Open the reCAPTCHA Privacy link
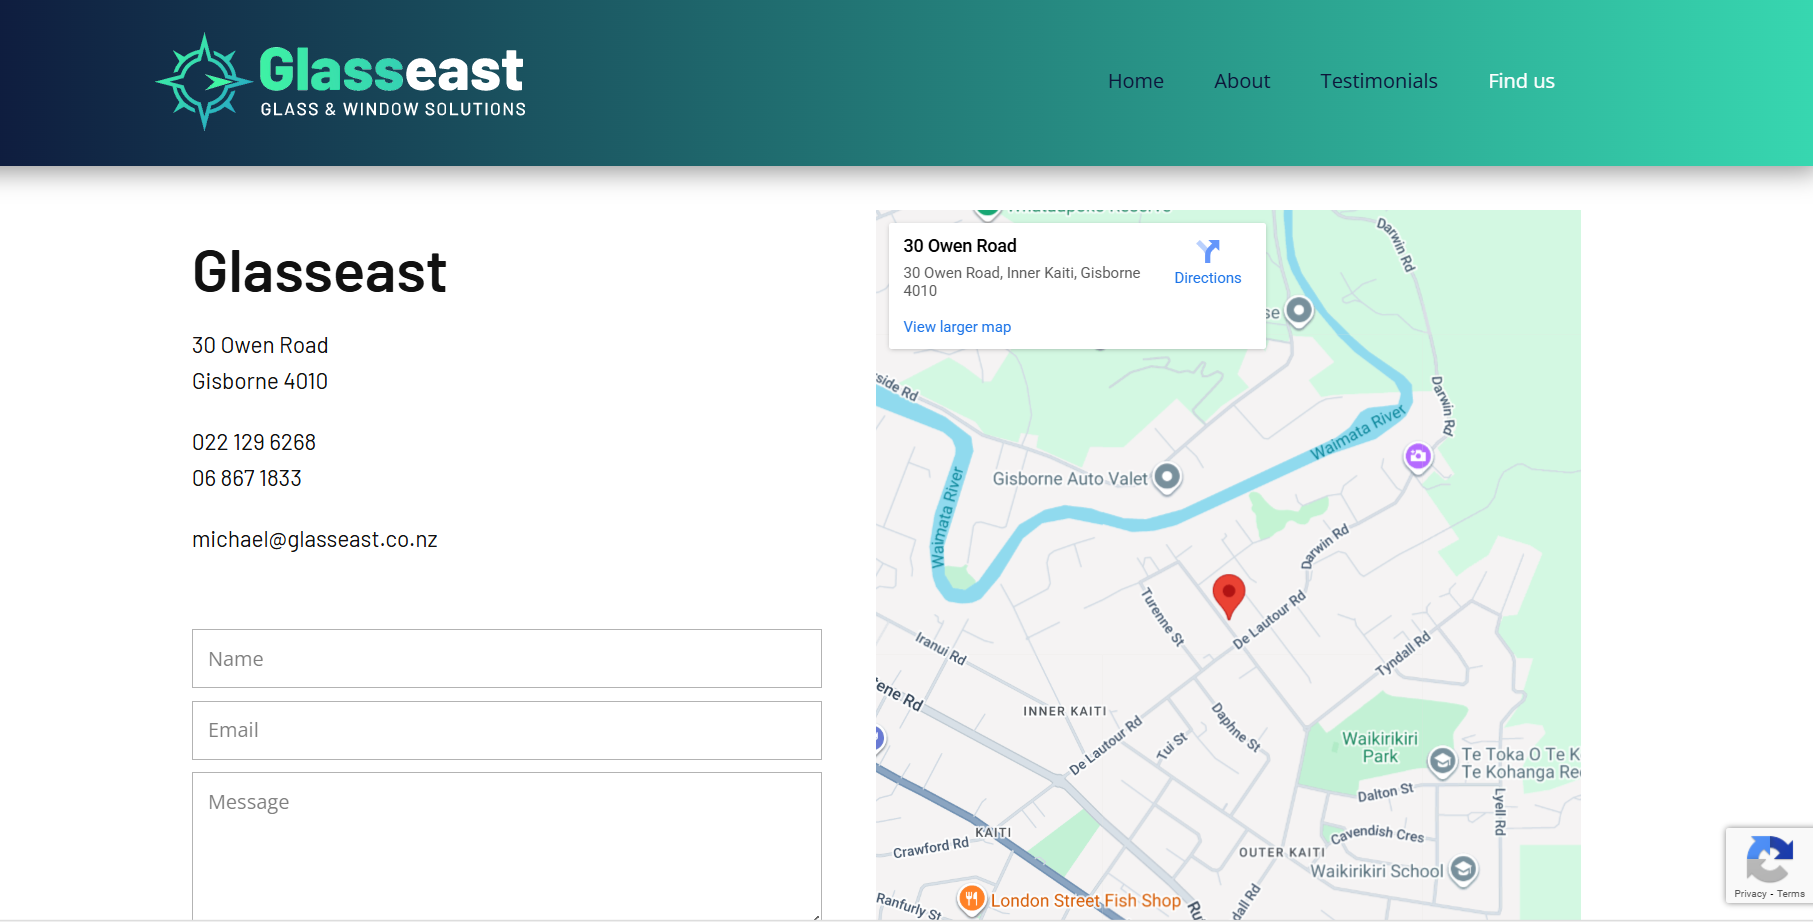 [x=1750, y=894]
